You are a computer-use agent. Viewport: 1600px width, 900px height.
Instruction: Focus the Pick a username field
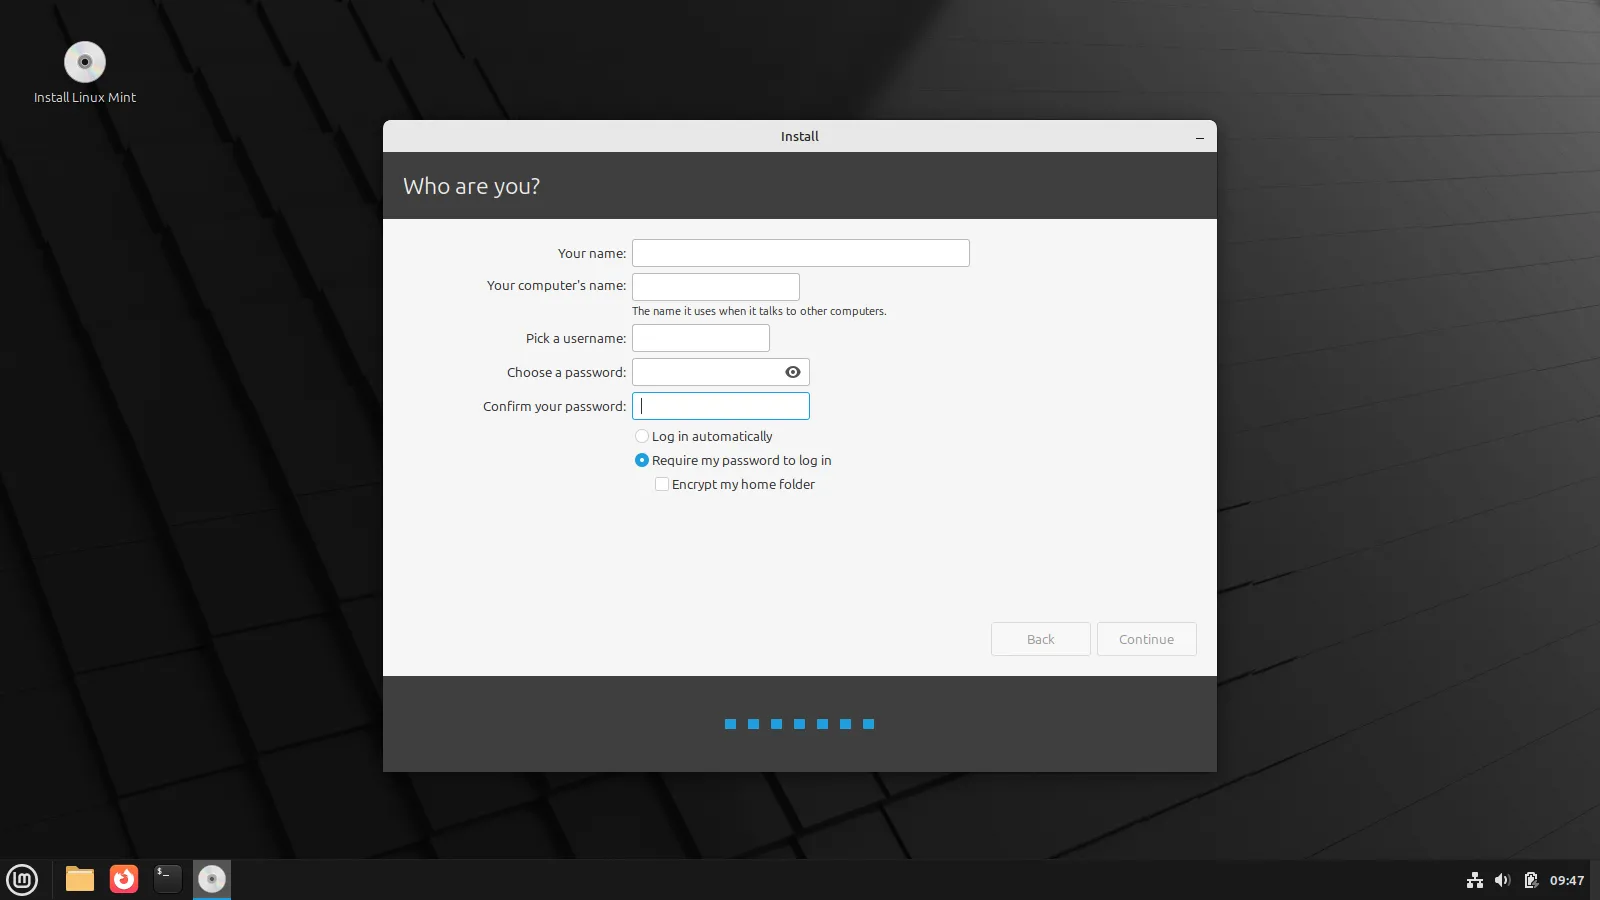[701, 338]
